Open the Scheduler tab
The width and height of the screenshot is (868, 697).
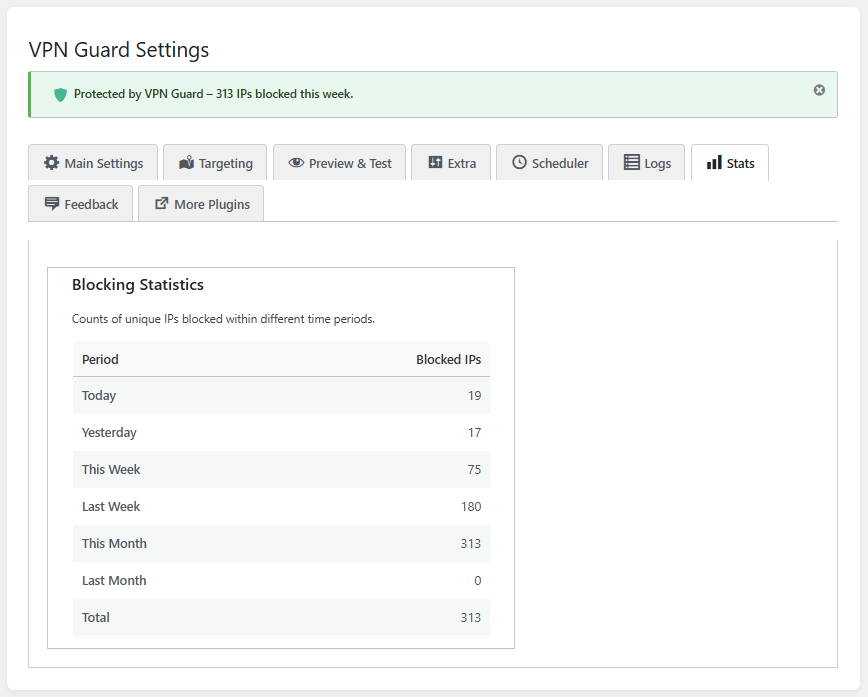click(549, 163)
